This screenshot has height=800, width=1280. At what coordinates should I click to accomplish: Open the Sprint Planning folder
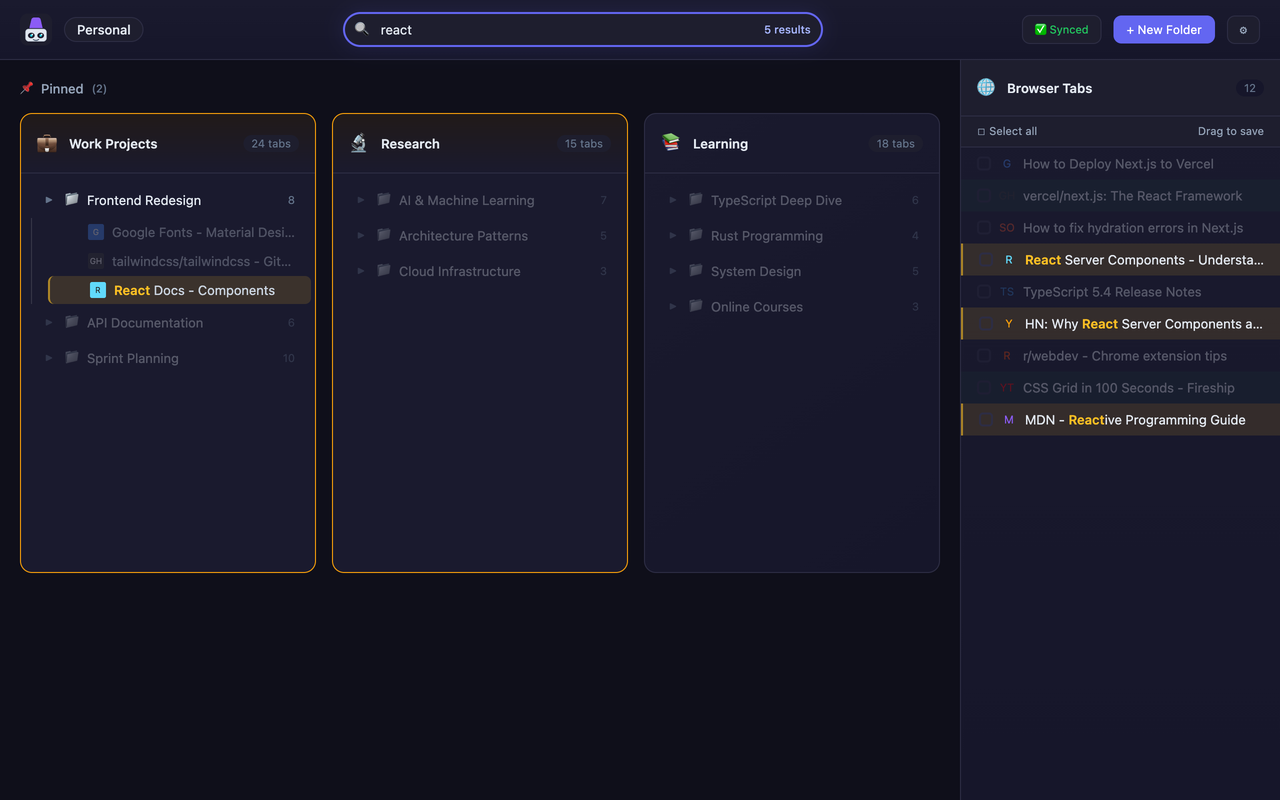pyautogui.click(x=132, y=357)
